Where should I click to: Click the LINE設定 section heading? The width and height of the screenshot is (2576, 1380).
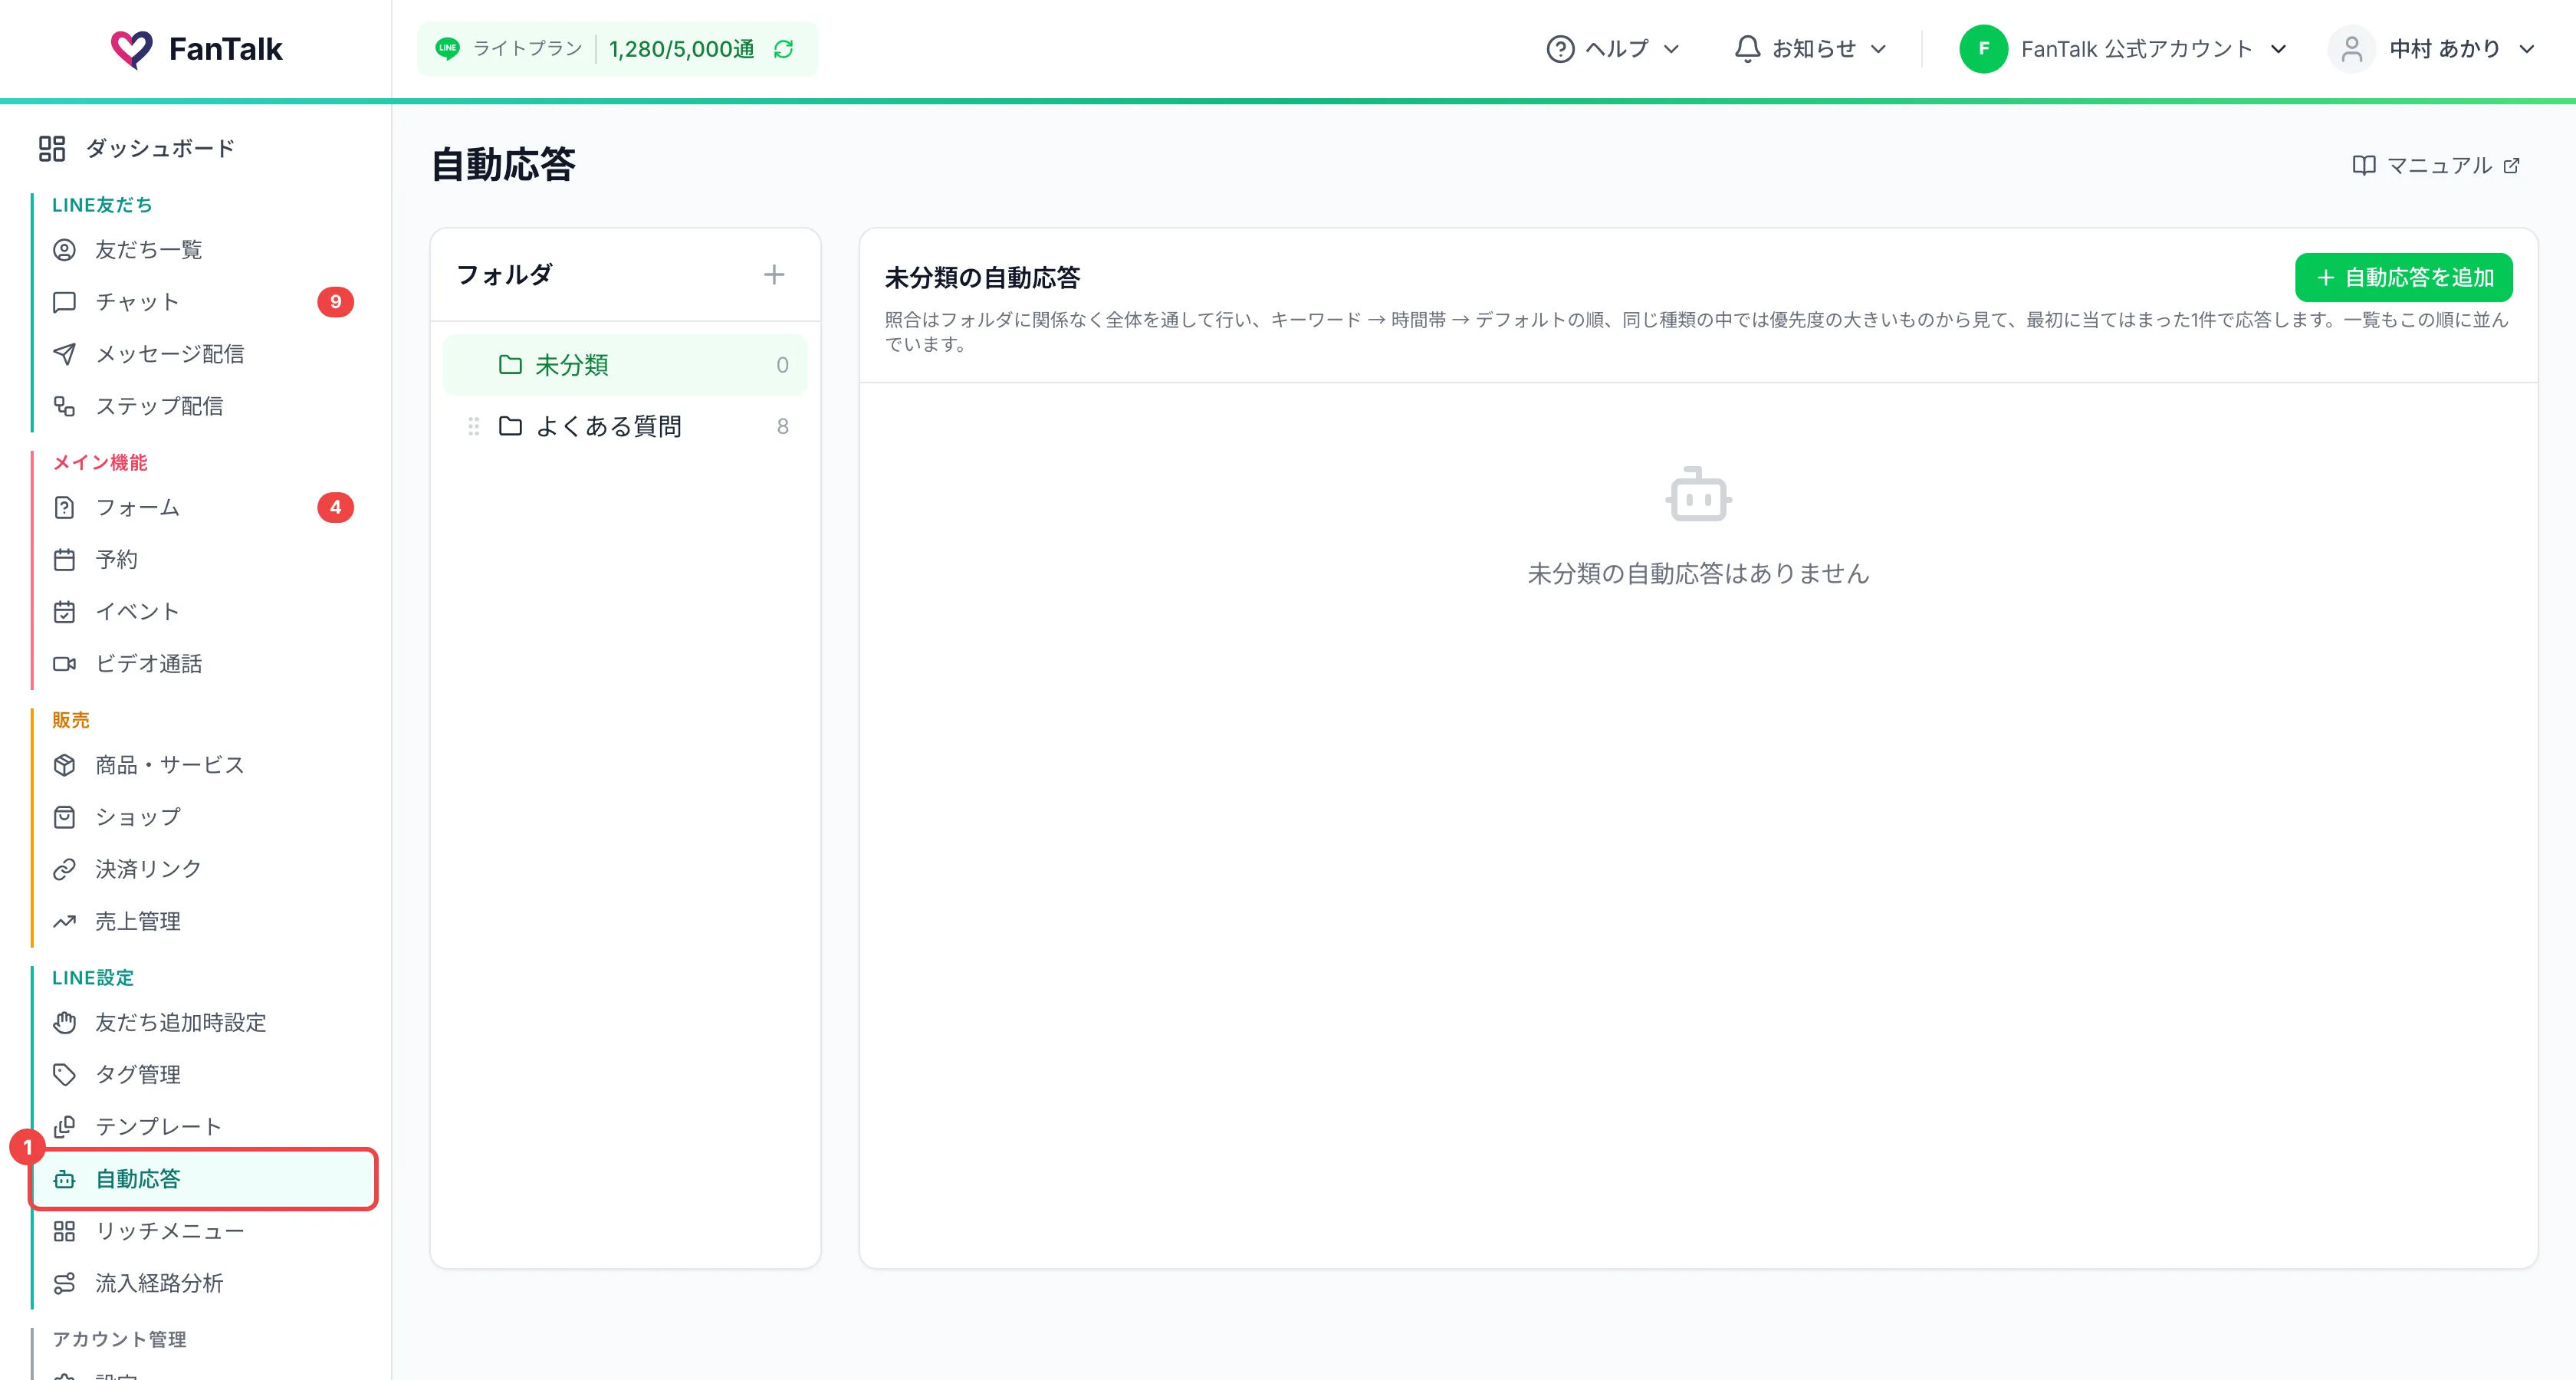point(93,978)
